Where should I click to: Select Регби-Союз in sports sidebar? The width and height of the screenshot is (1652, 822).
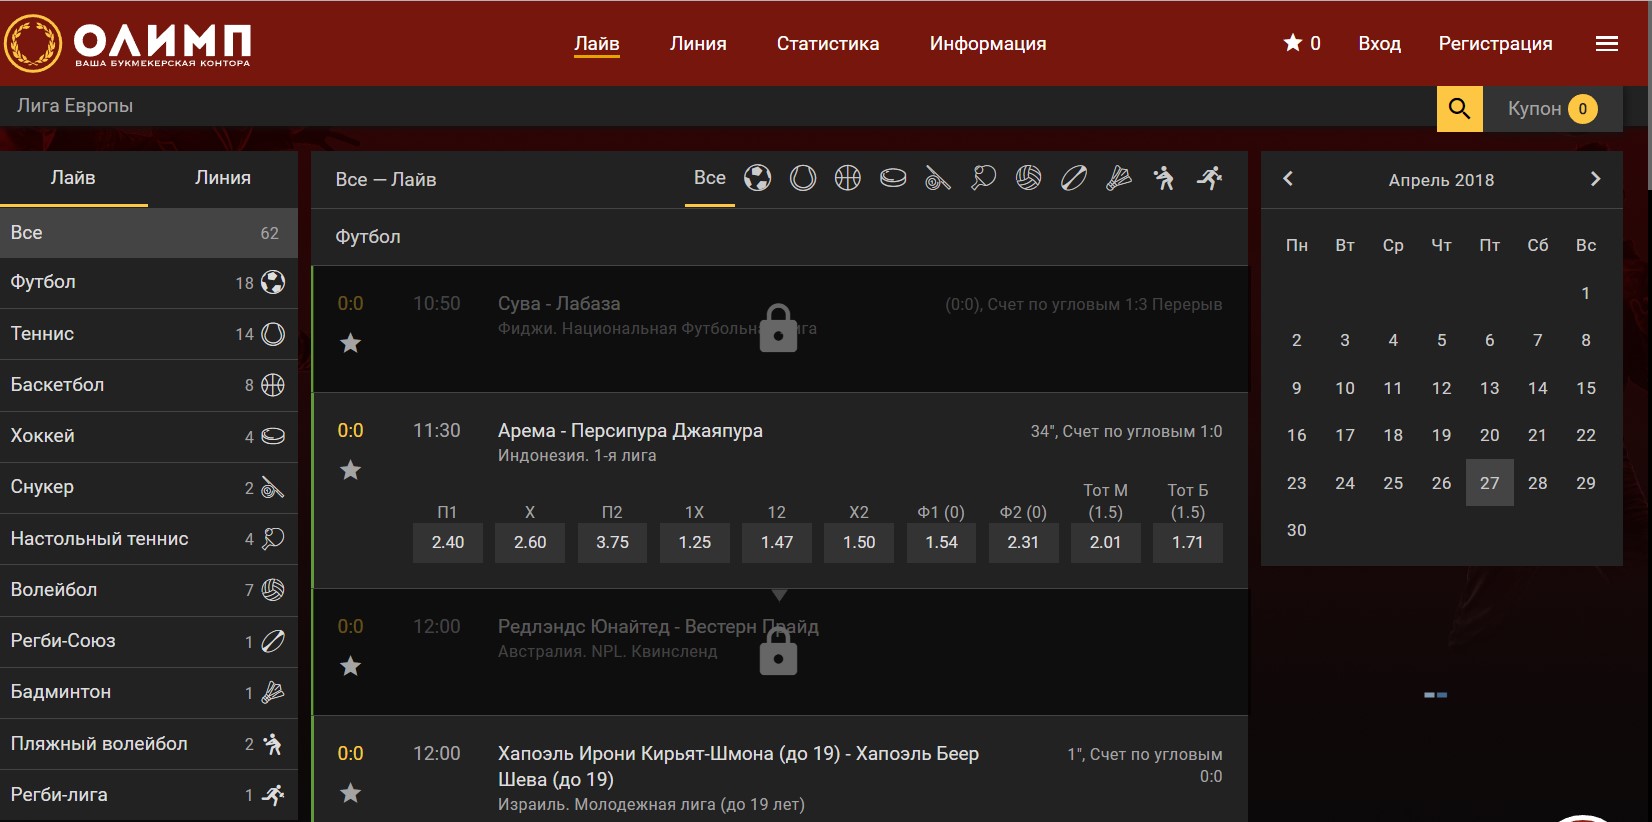point(149,641)
